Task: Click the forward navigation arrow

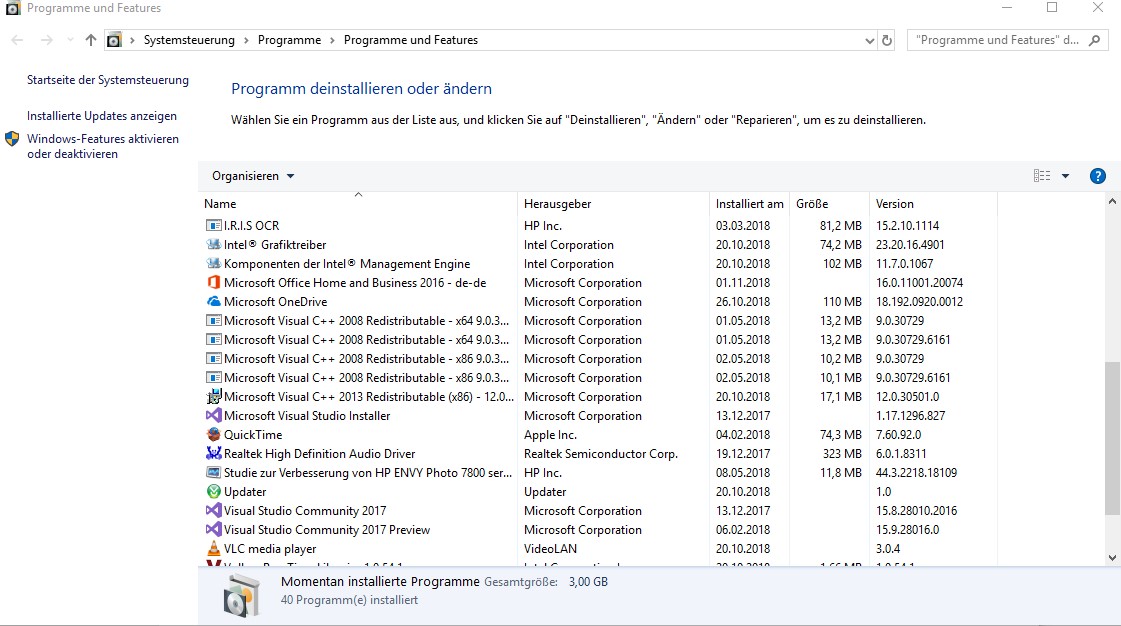Action: tap(46, 40)
